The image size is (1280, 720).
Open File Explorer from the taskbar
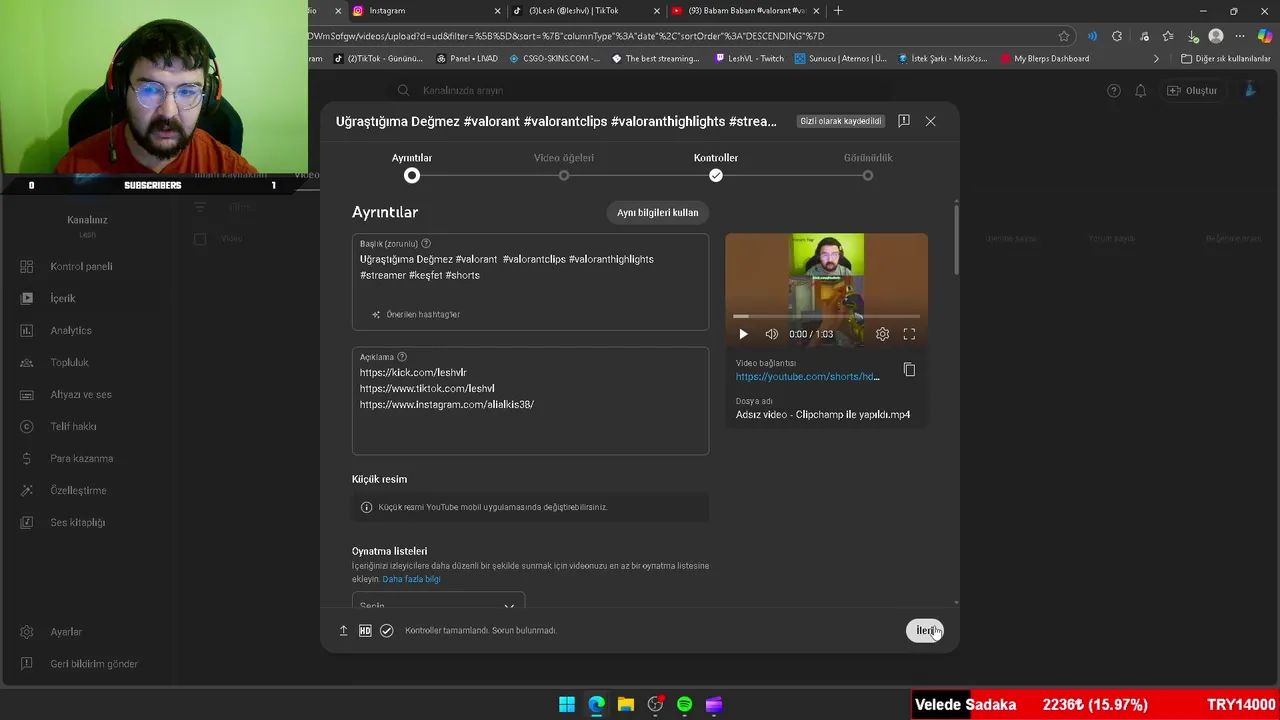pyautogui.click(x=626, y=705)
